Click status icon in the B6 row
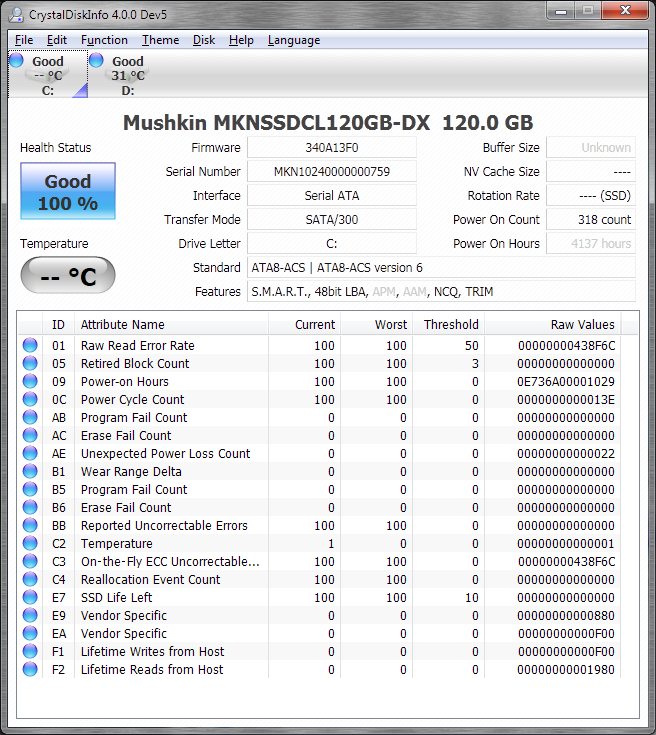Screen dimensions: 656x735 pos(30,507)
